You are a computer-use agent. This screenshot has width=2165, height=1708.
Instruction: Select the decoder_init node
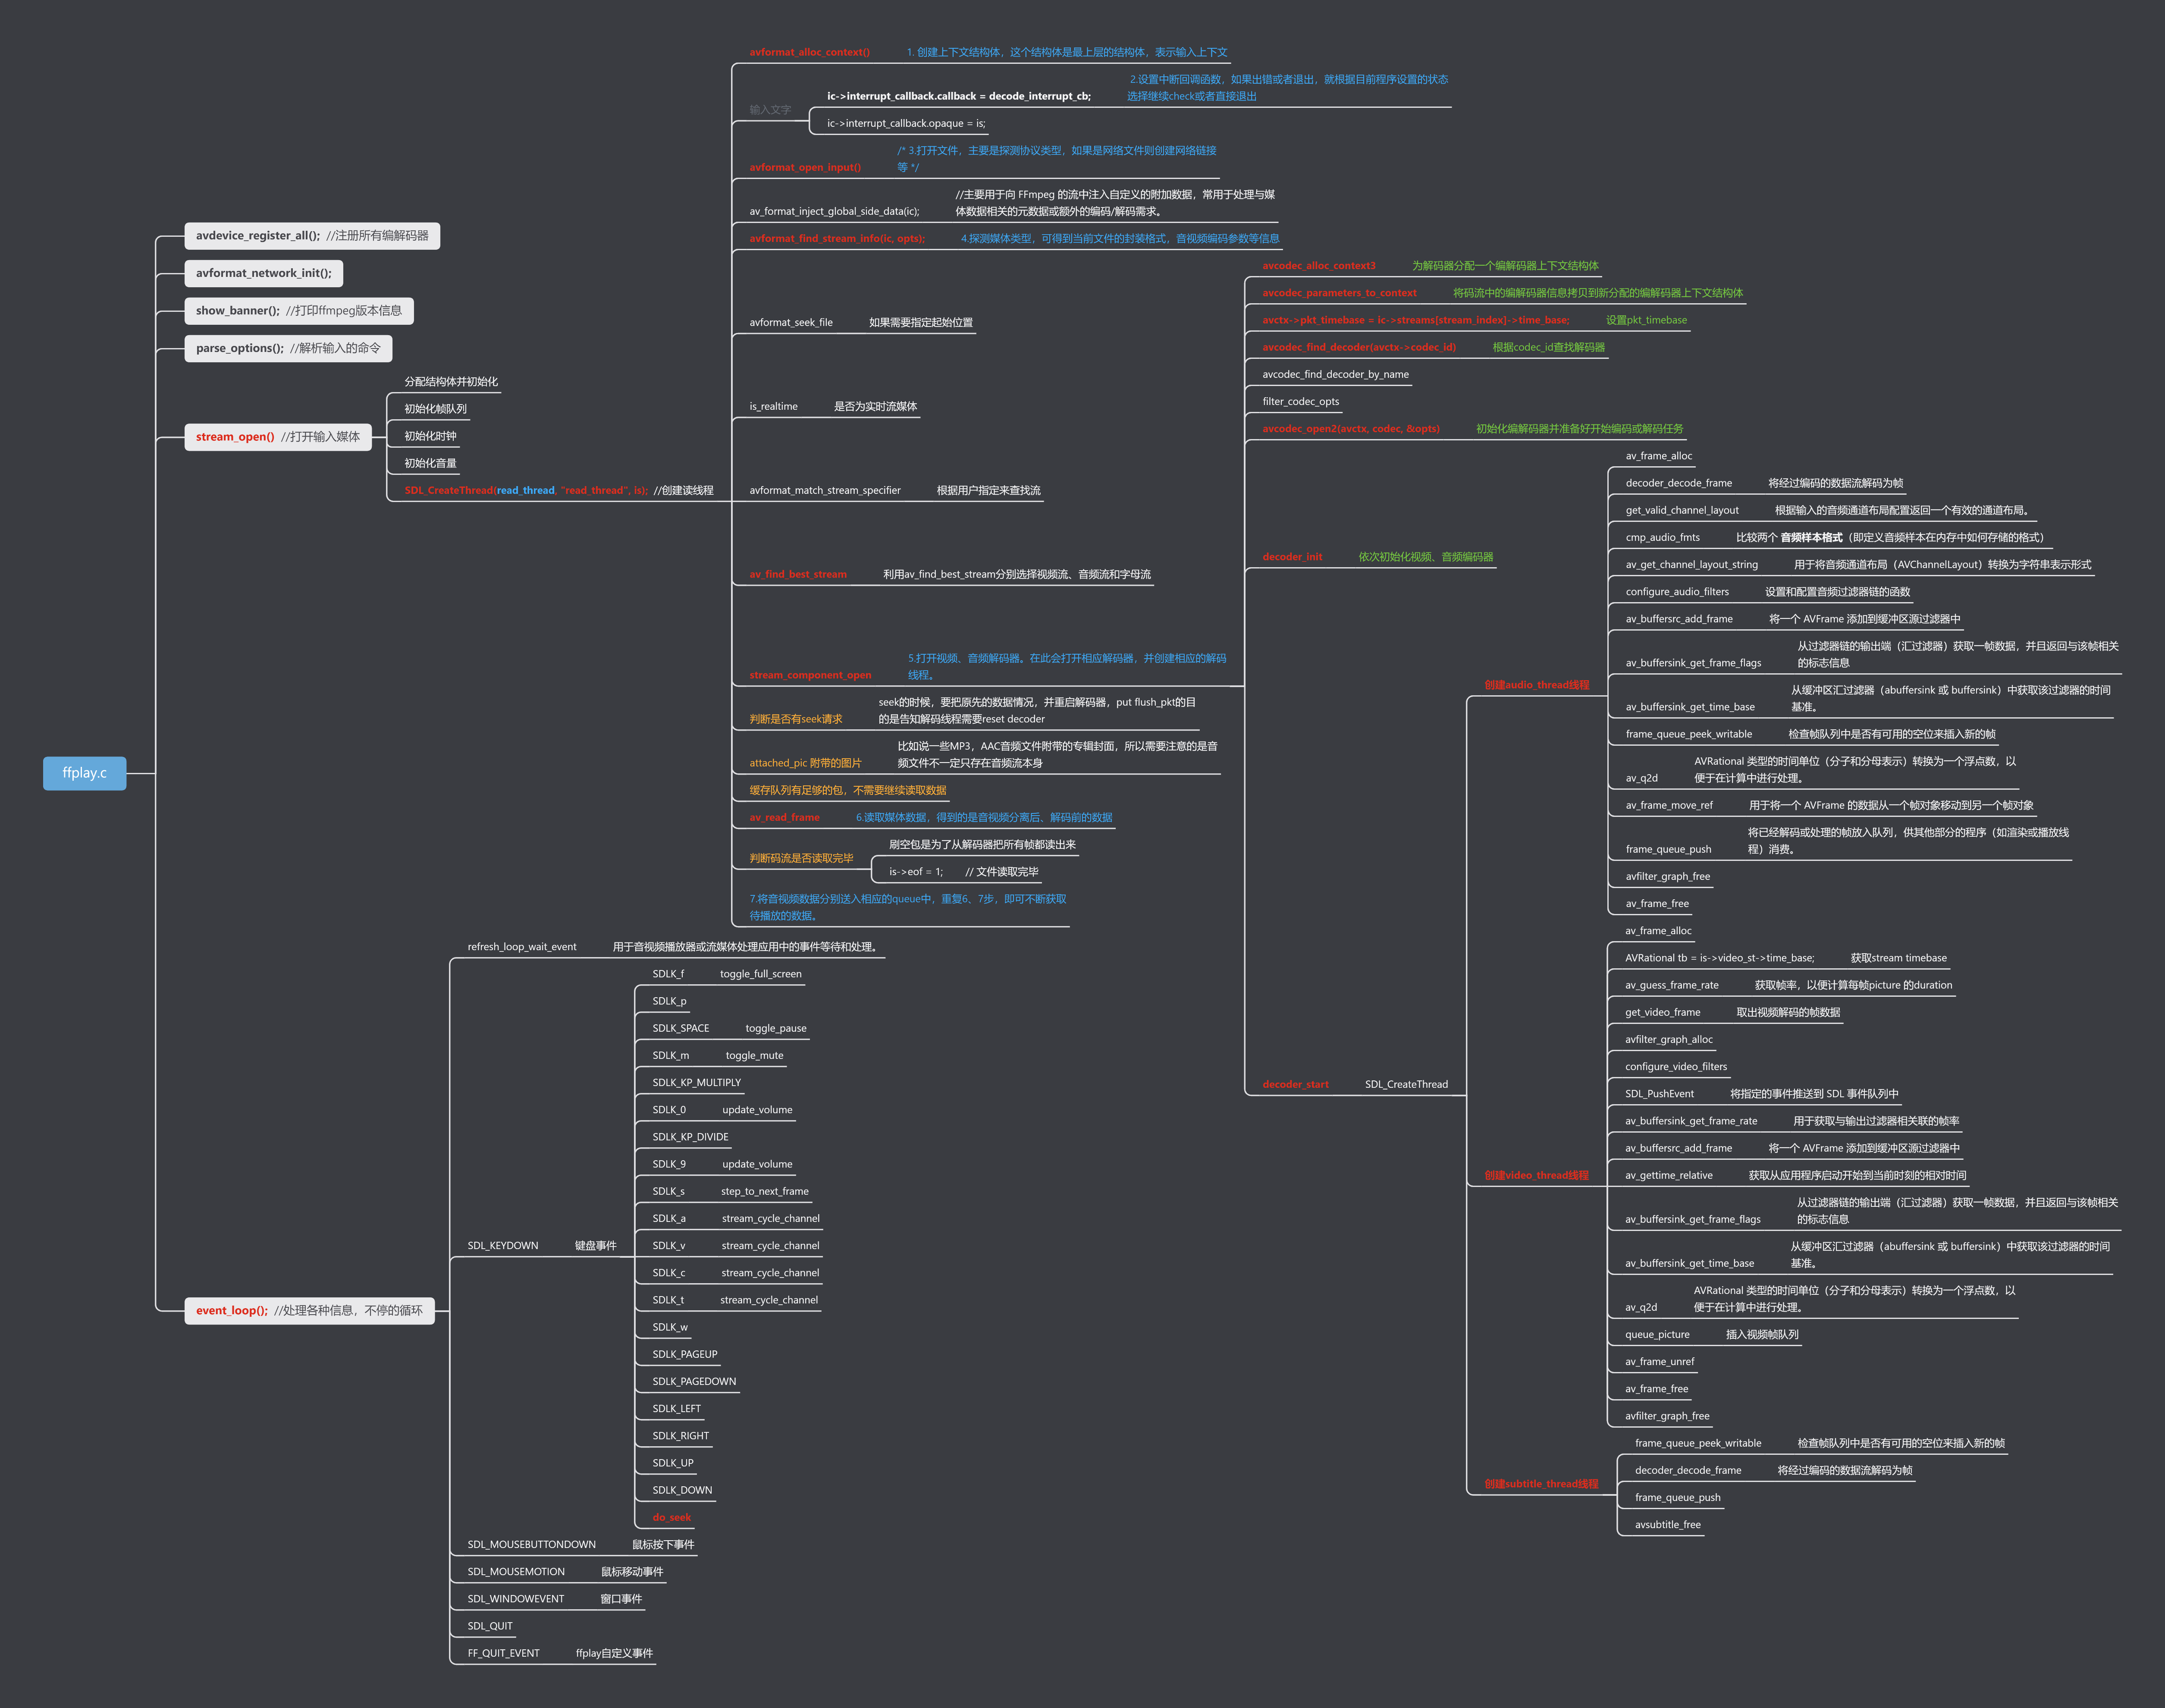[x=1293, y=557]
